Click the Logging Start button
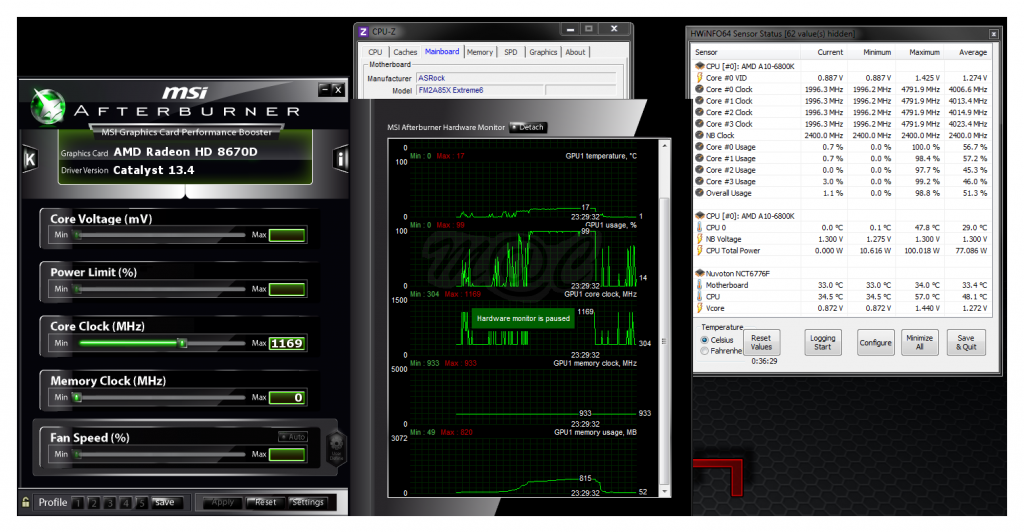1024x532 pixels. click(x=822, y=342)
